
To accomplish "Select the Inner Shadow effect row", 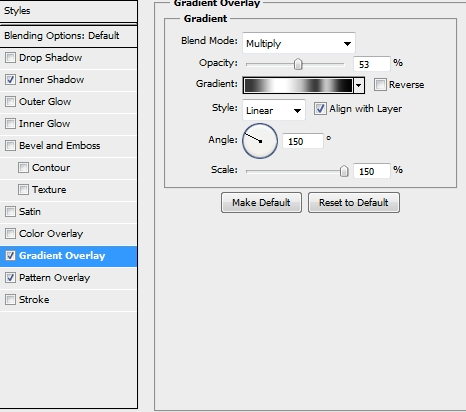I will [x=68, y=80].
